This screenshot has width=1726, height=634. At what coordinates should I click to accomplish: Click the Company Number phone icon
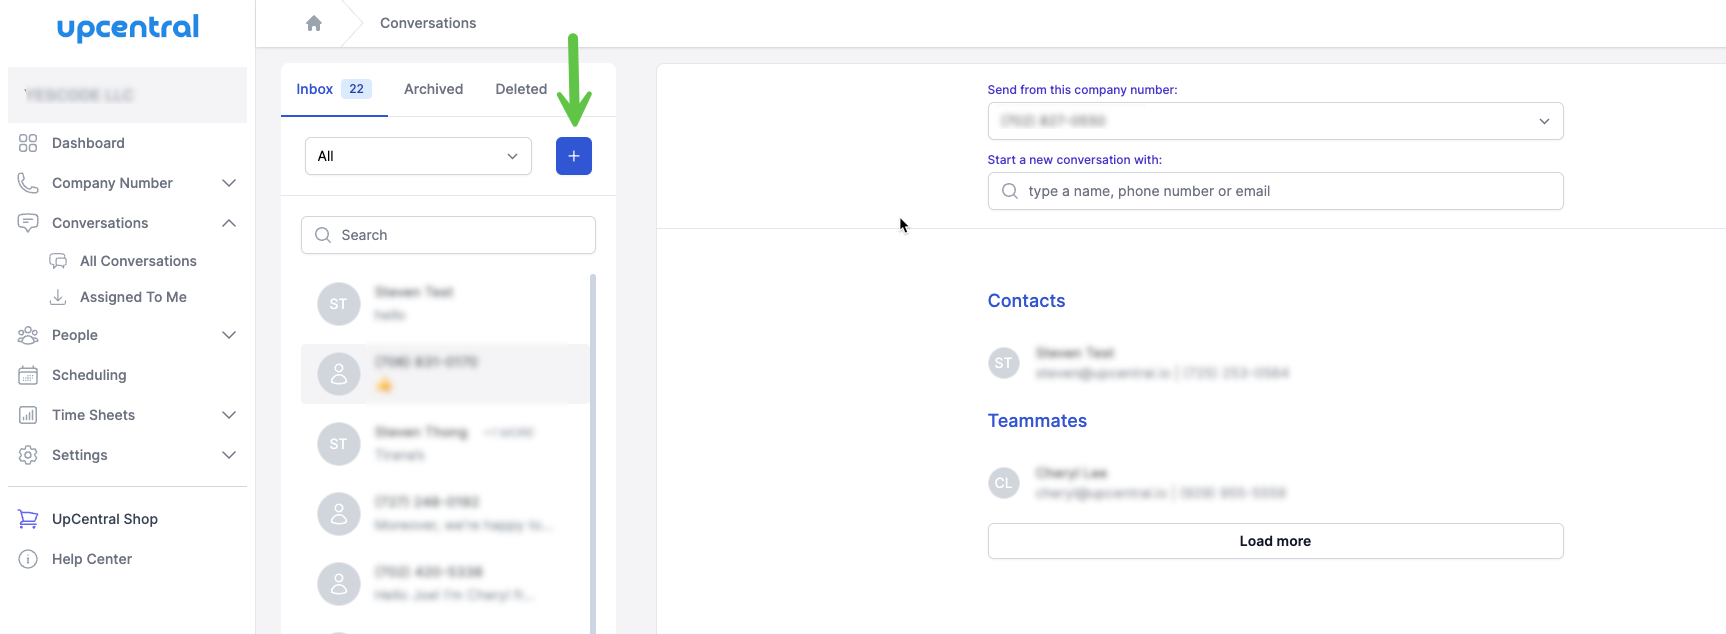(27, 182)
